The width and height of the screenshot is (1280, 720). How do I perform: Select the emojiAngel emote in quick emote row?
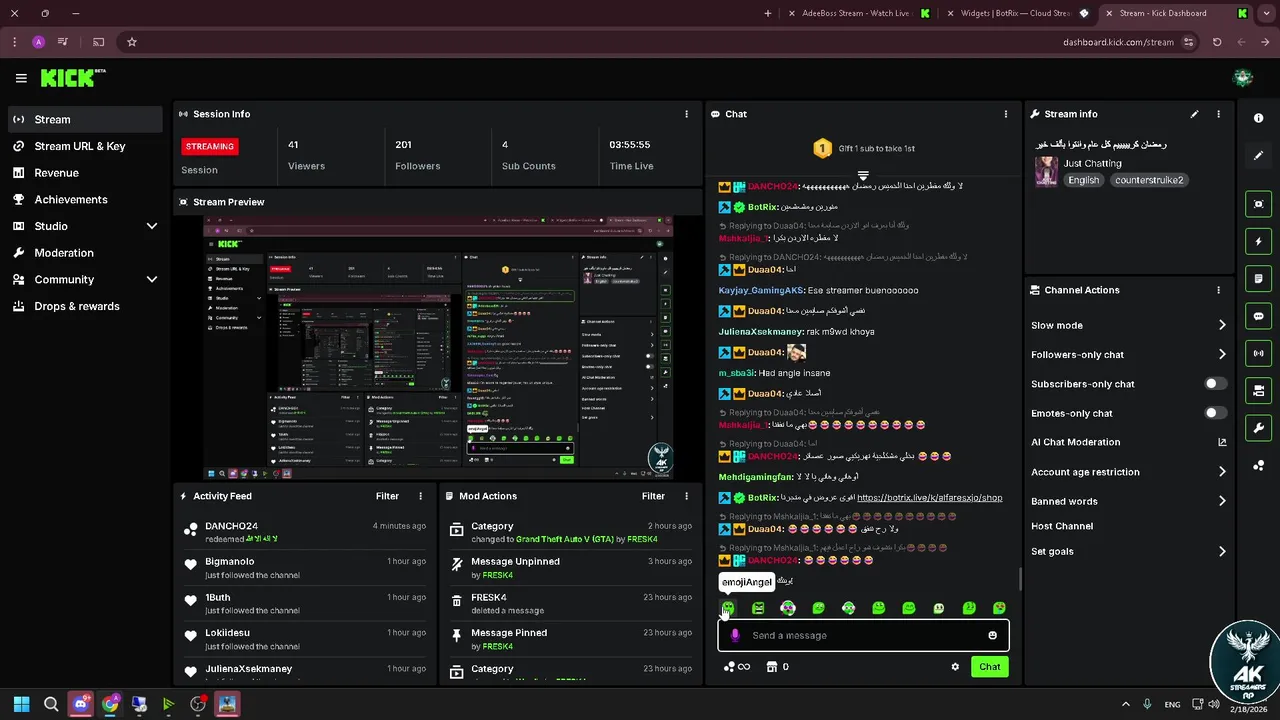(728, 608)
